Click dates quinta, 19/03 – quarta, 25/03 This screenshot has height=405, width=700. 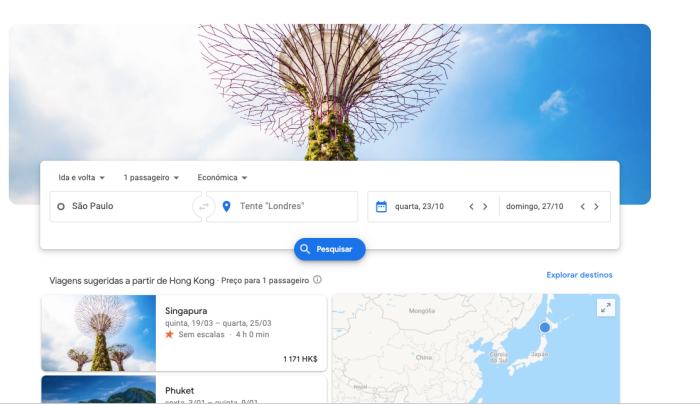pos(218,323)
